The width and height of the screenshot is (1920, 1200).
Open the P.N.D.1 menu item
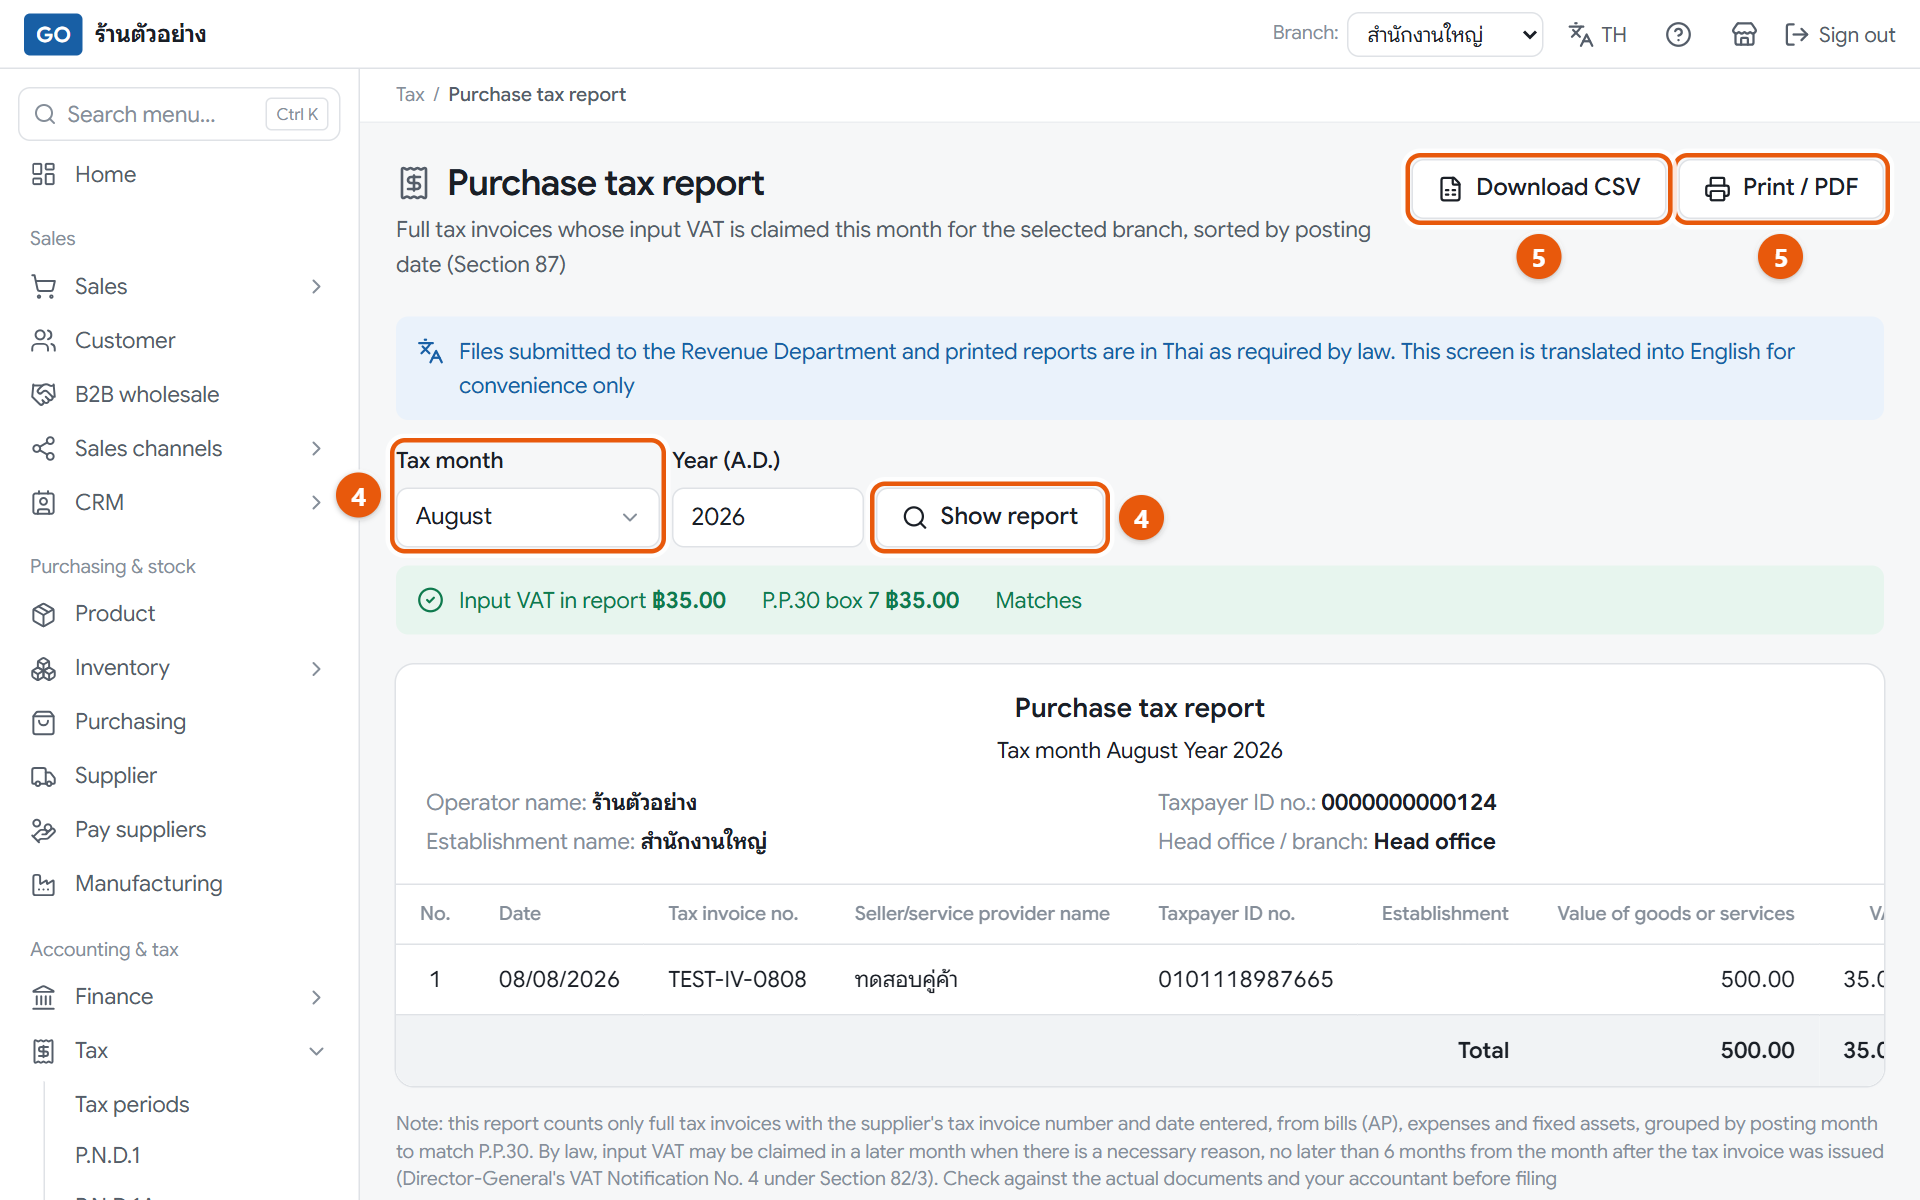click(x=108, y=1155)
